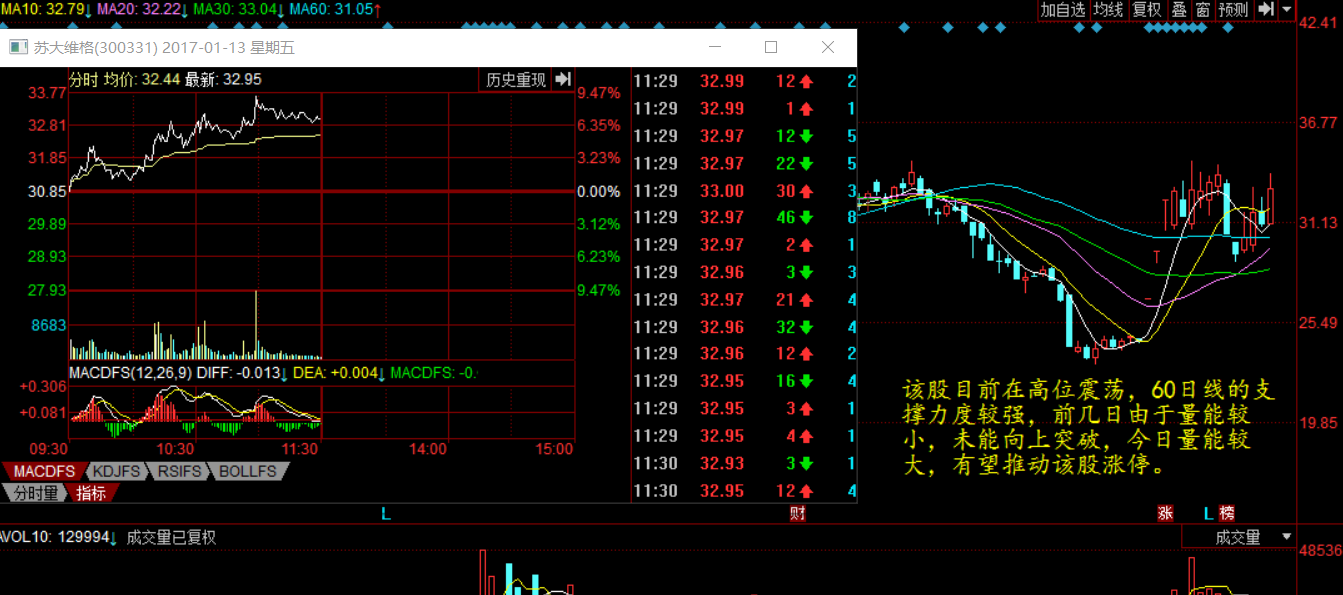
Task: Click the red 财 marker icon
Action: point(797,513)
